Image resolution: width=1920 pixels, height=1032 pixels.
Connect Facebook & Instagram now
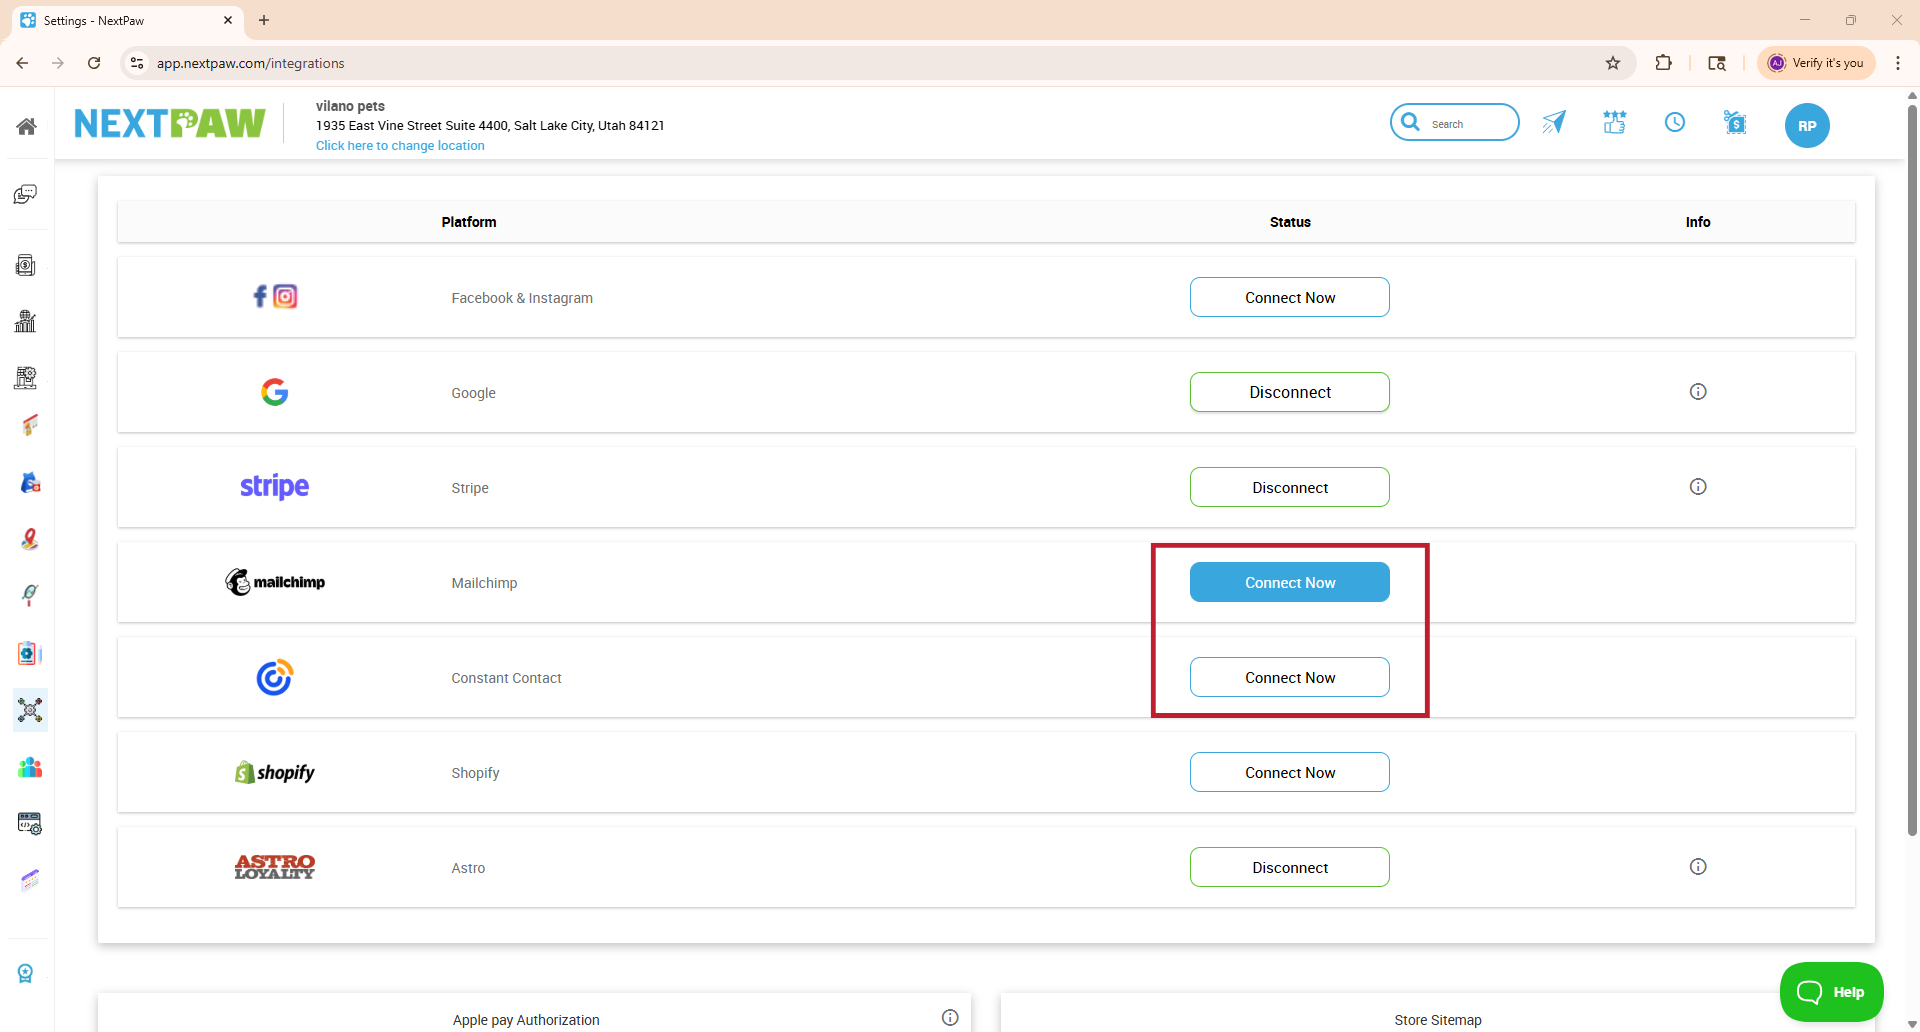coord(1290,297)
